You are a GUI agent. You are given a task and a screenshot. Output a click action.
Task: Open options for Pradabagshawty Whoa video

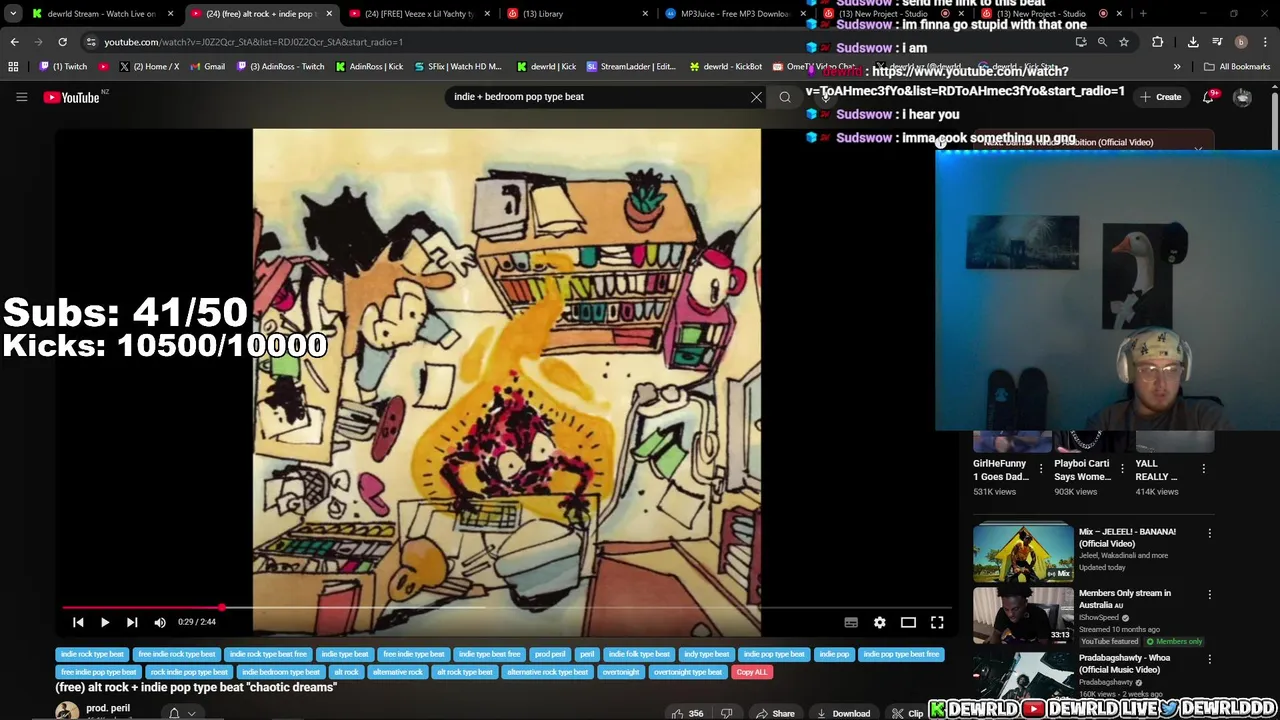click(x=1209, y=659)
